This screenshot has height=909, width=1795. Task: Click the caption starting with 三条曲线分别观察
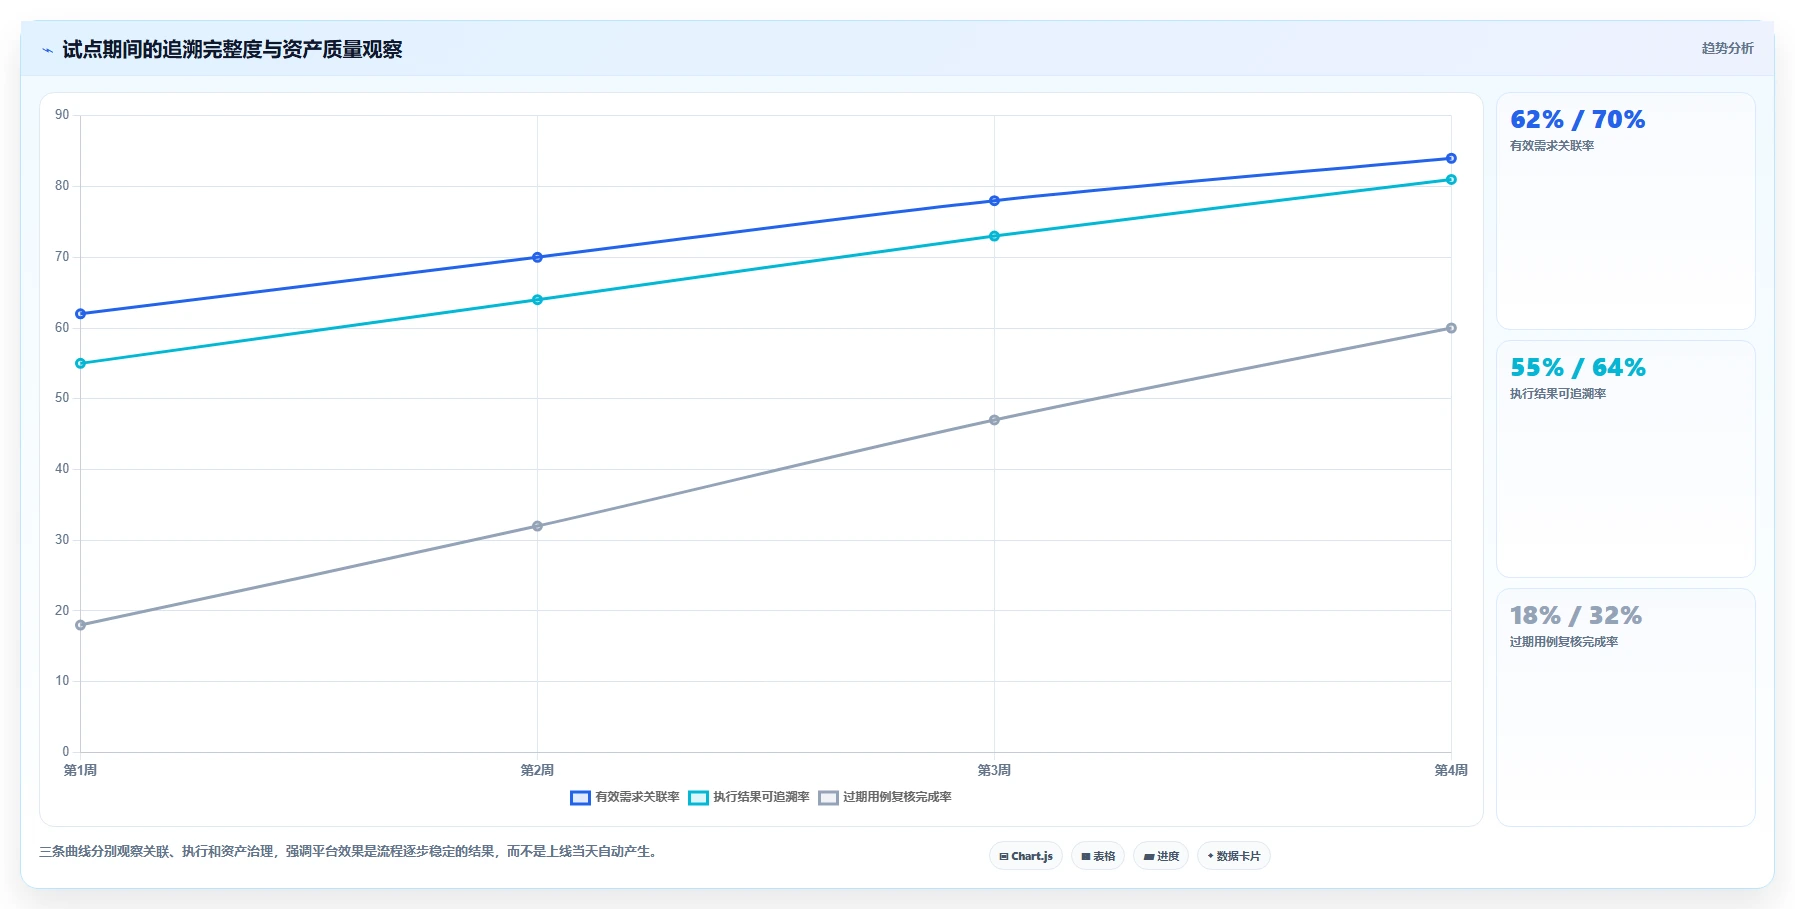[350, 851]
